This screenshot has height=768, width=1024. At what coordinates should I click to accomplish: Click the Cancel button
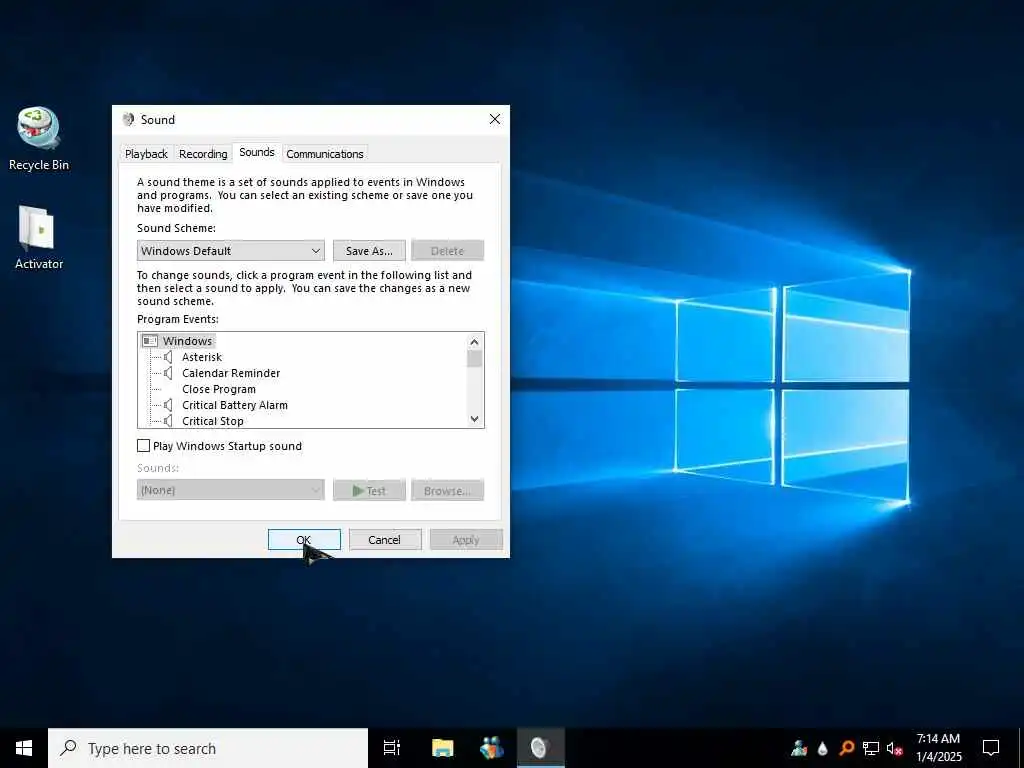pos(385,539)
